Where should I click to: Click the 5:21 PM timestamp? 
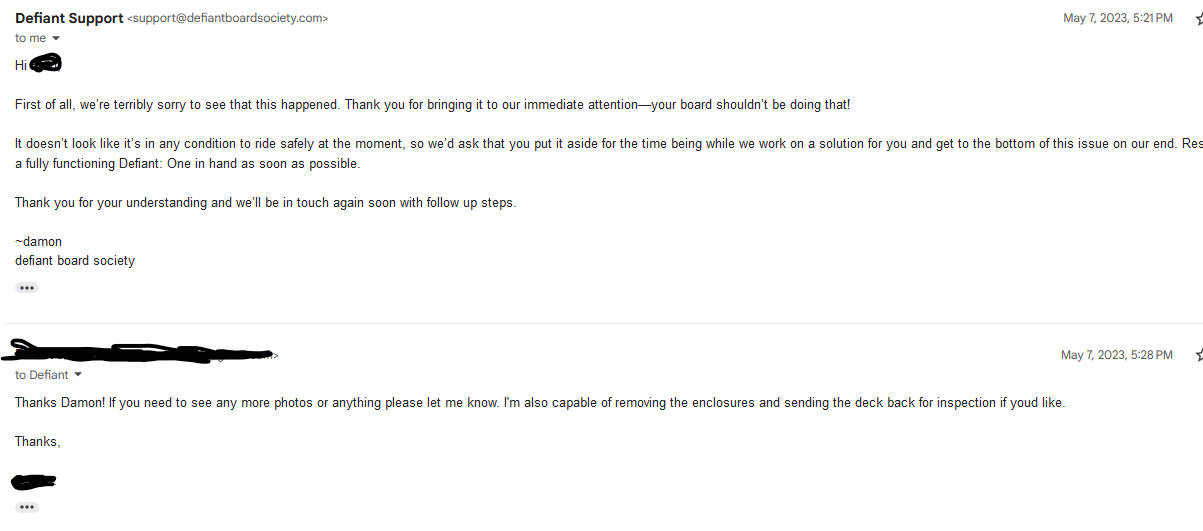coord(1117,18)
